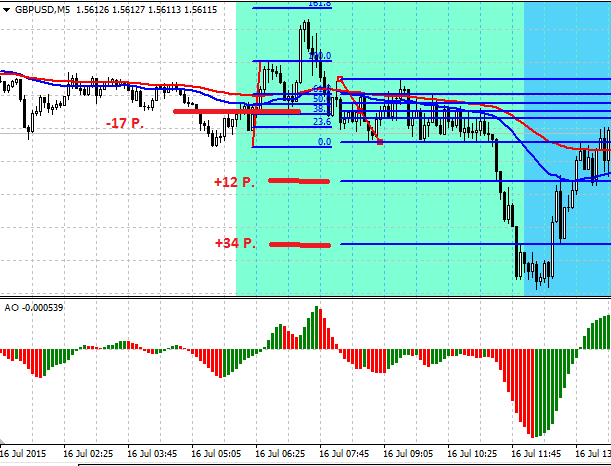
Task: Click the Fibonacci 161.8 level label
Action: click(x=320, y=4)
